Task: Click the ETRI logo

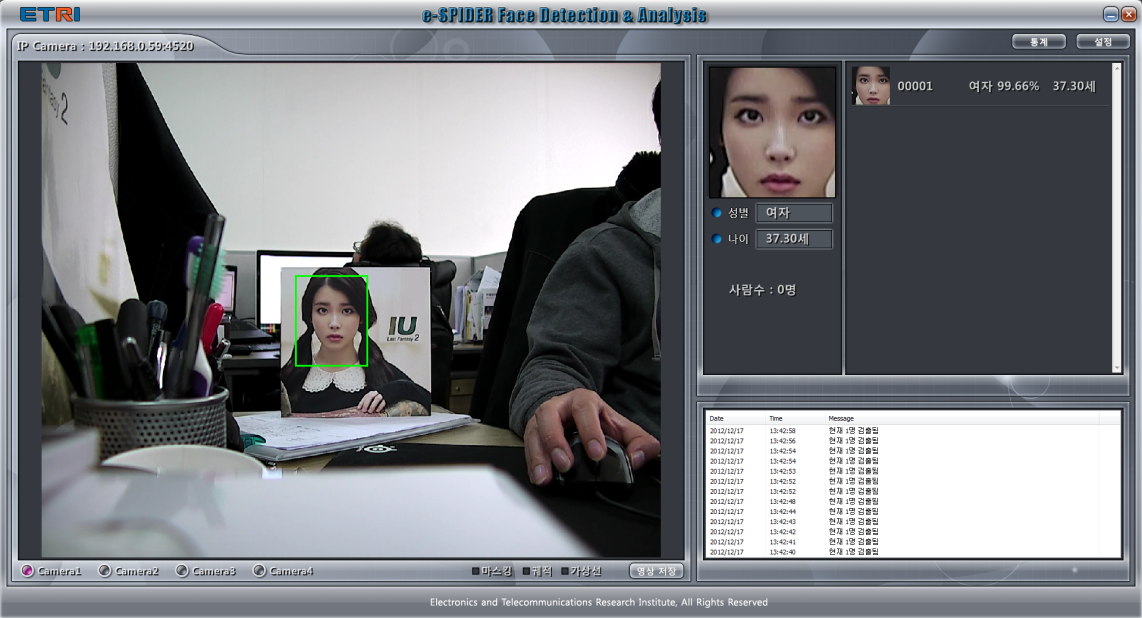Action: (x=50, y=14)
